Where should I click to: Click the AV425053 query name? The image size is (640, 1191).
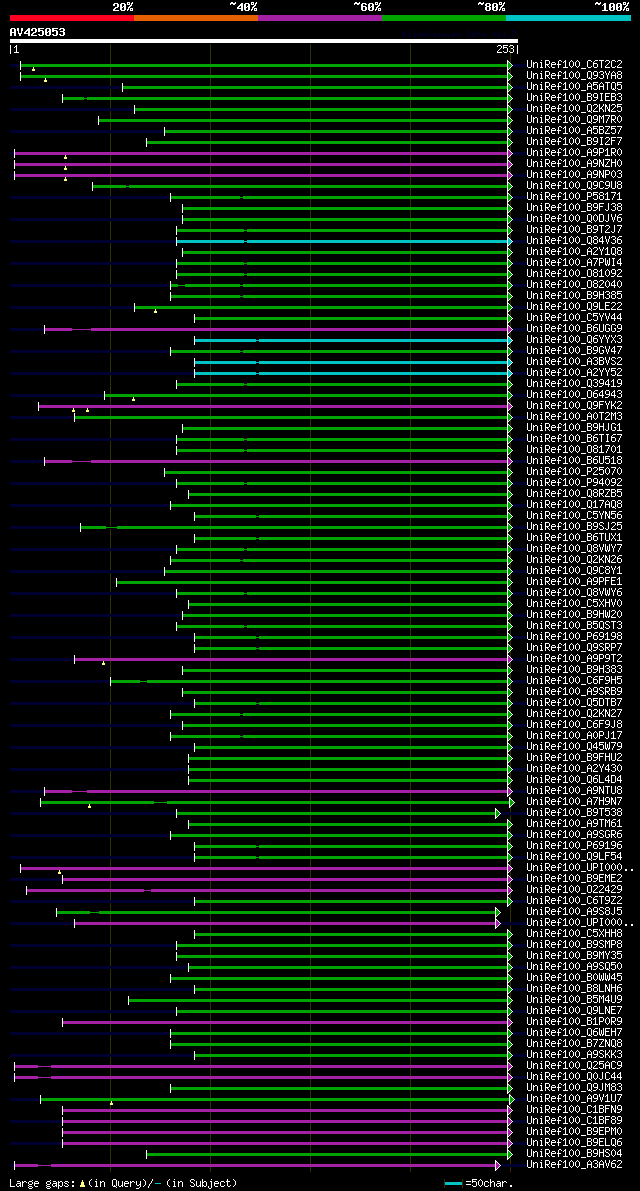point(37,32)
